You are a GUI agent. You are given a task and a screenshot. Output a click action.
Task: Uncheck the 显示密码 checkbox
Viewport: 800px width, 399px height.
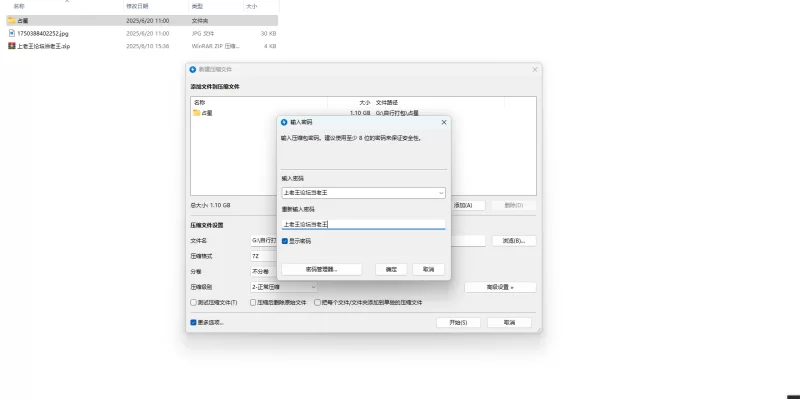click(285, 241)
